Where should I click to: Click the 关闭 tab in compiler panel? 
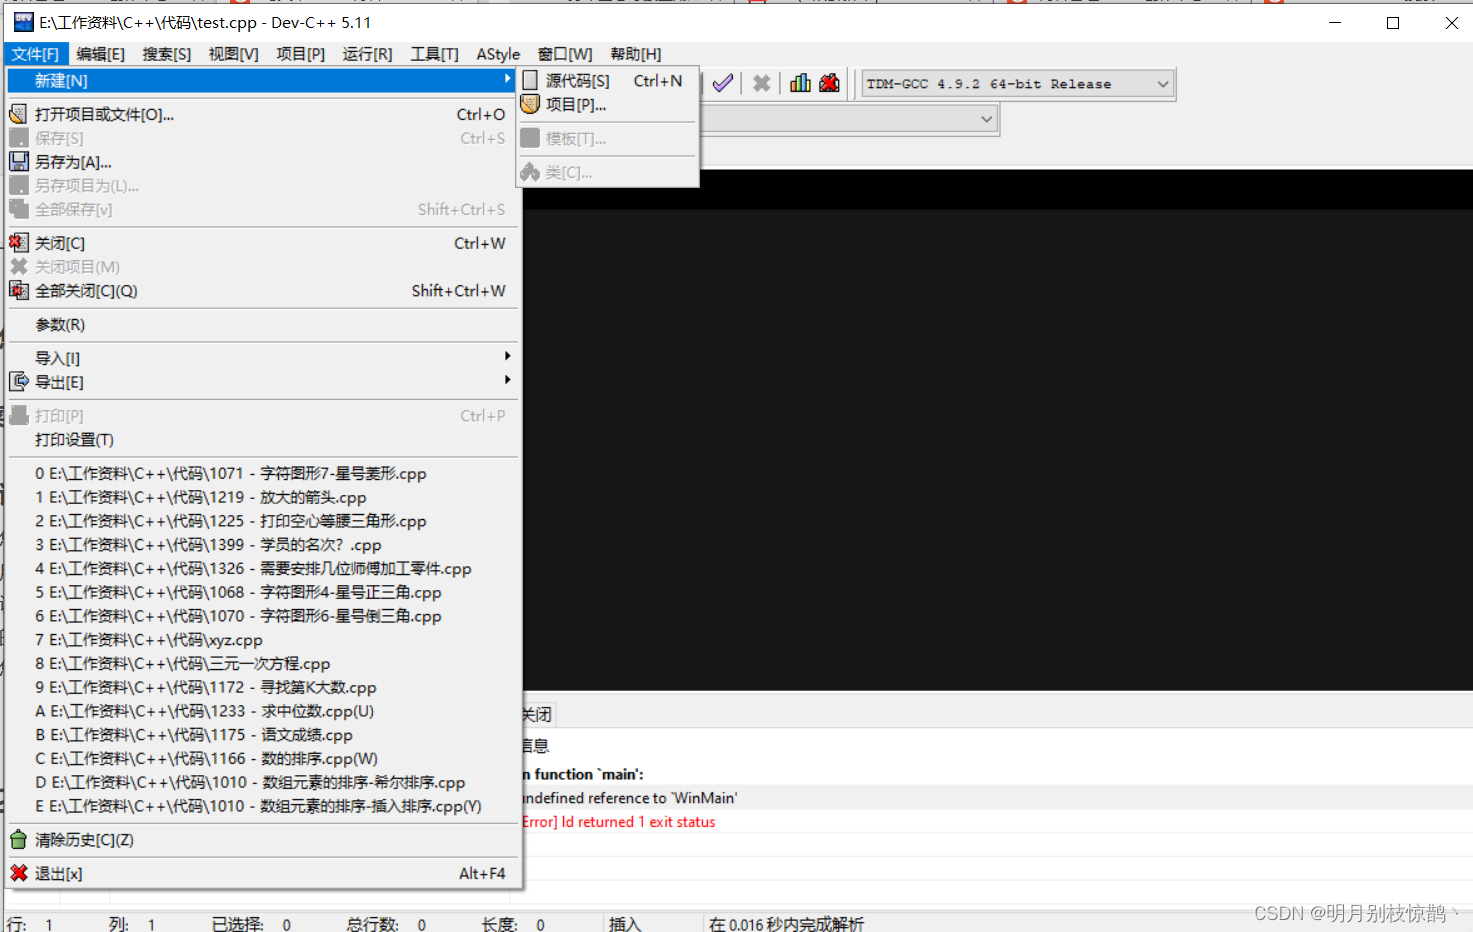pyautogui.click(x=537, y=714)
